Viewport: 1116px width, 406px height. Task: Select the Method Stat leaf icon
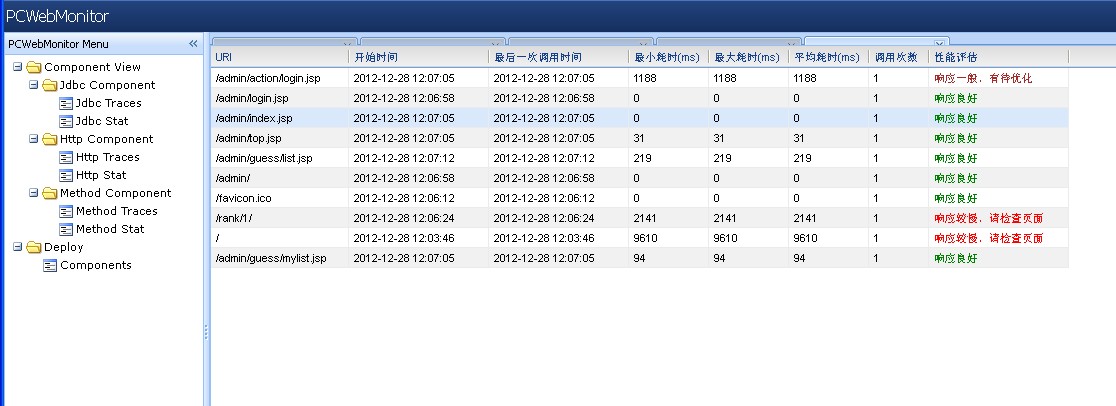tap(67, 229)
